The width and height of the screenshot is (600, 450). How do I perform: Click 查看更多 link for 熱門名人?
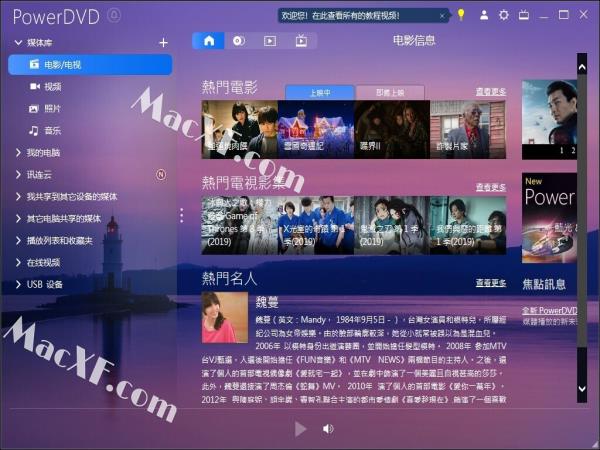(491, 282)
